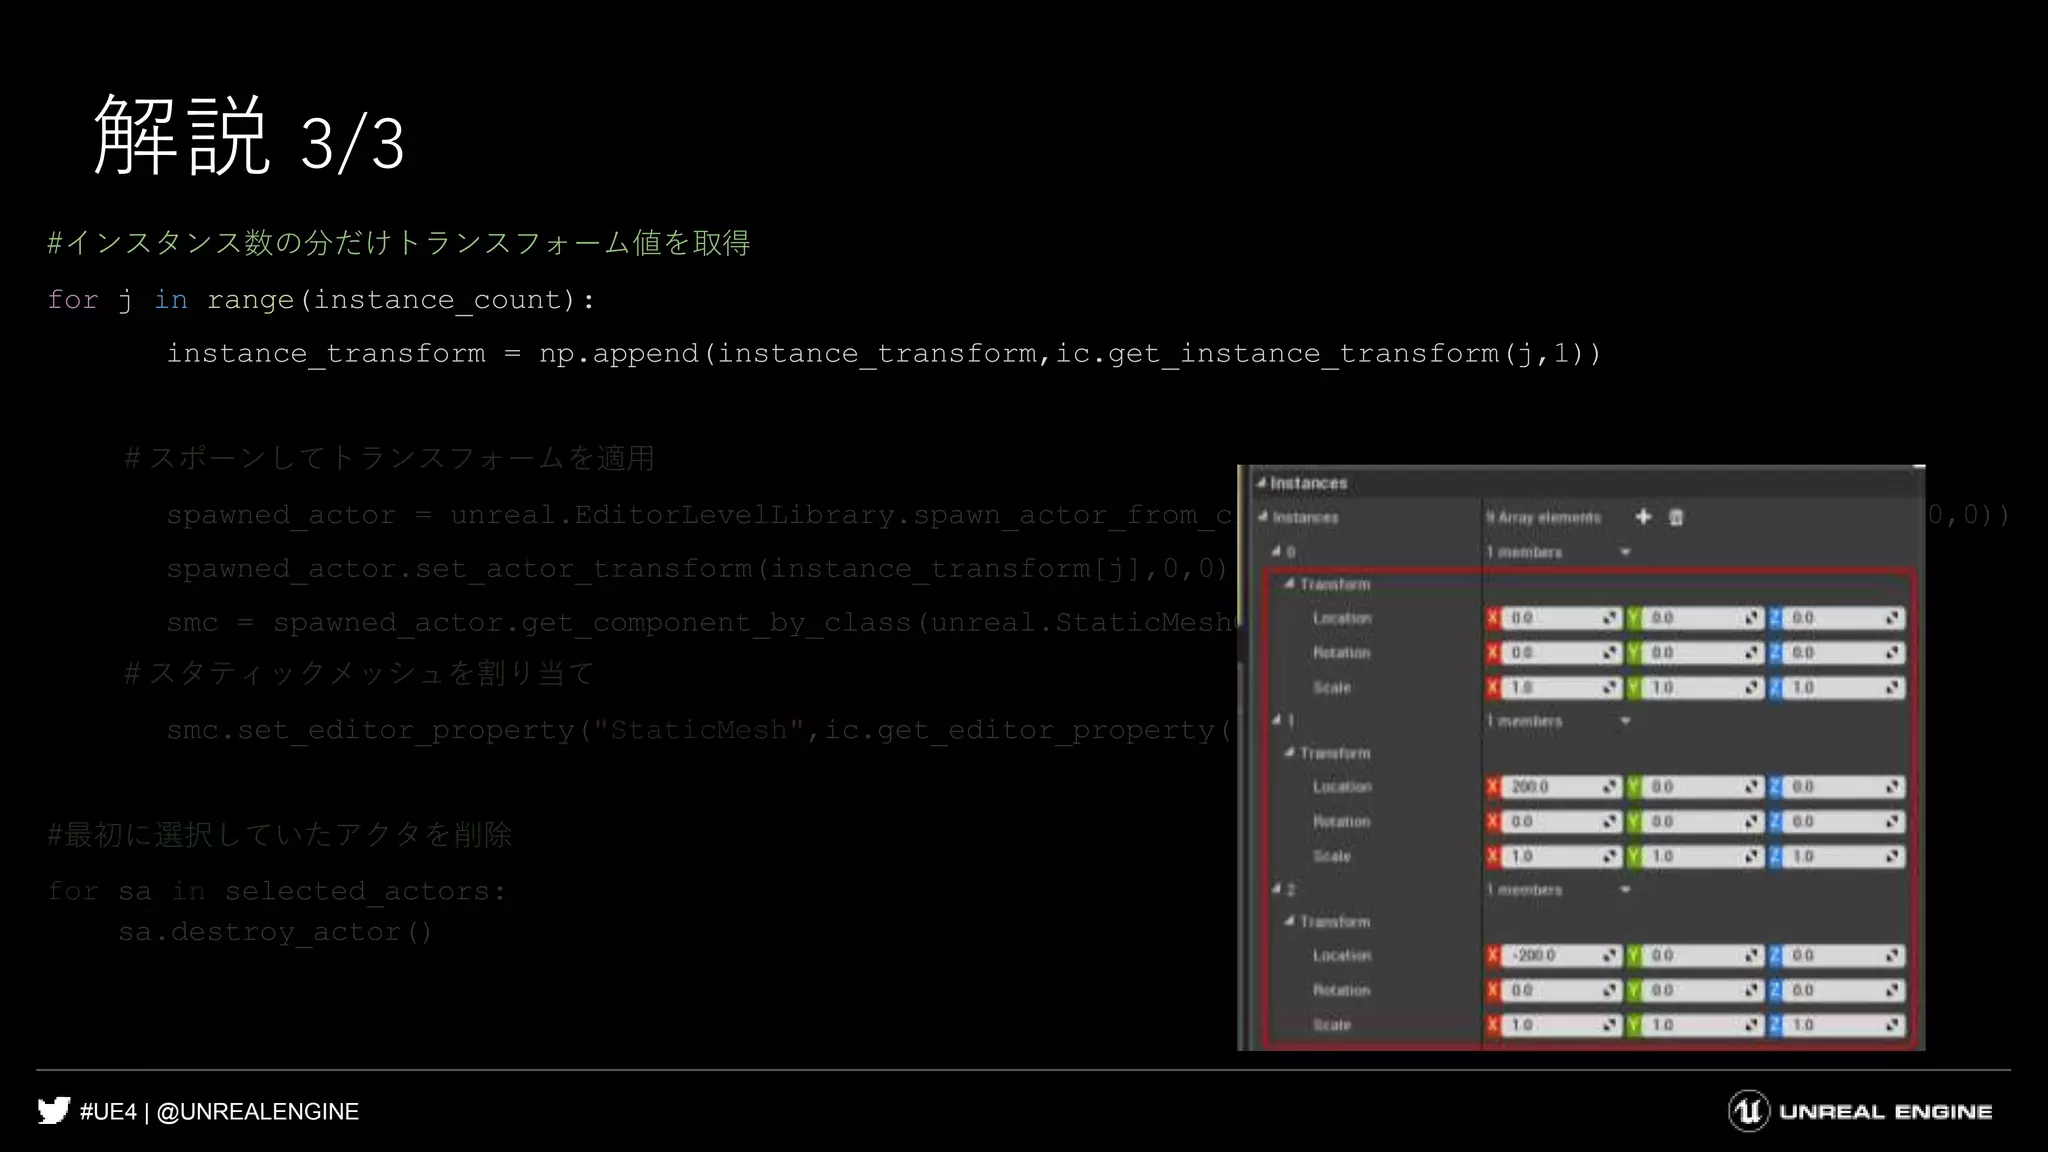2048x1152 pixels.
Task: Click the spin arrows on instance 1 Location X
Action: tap(1610, 787)
